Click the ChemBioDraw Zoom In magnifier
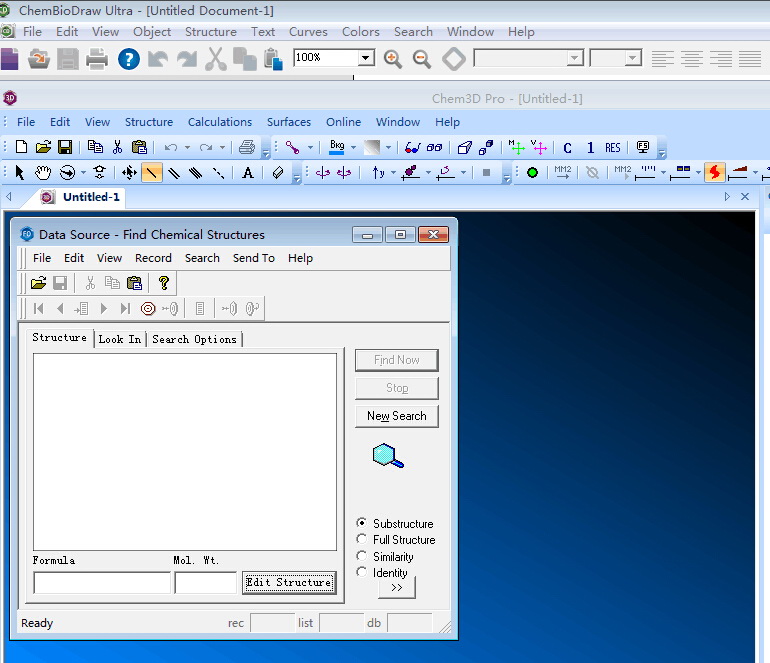 click(392, 59)
